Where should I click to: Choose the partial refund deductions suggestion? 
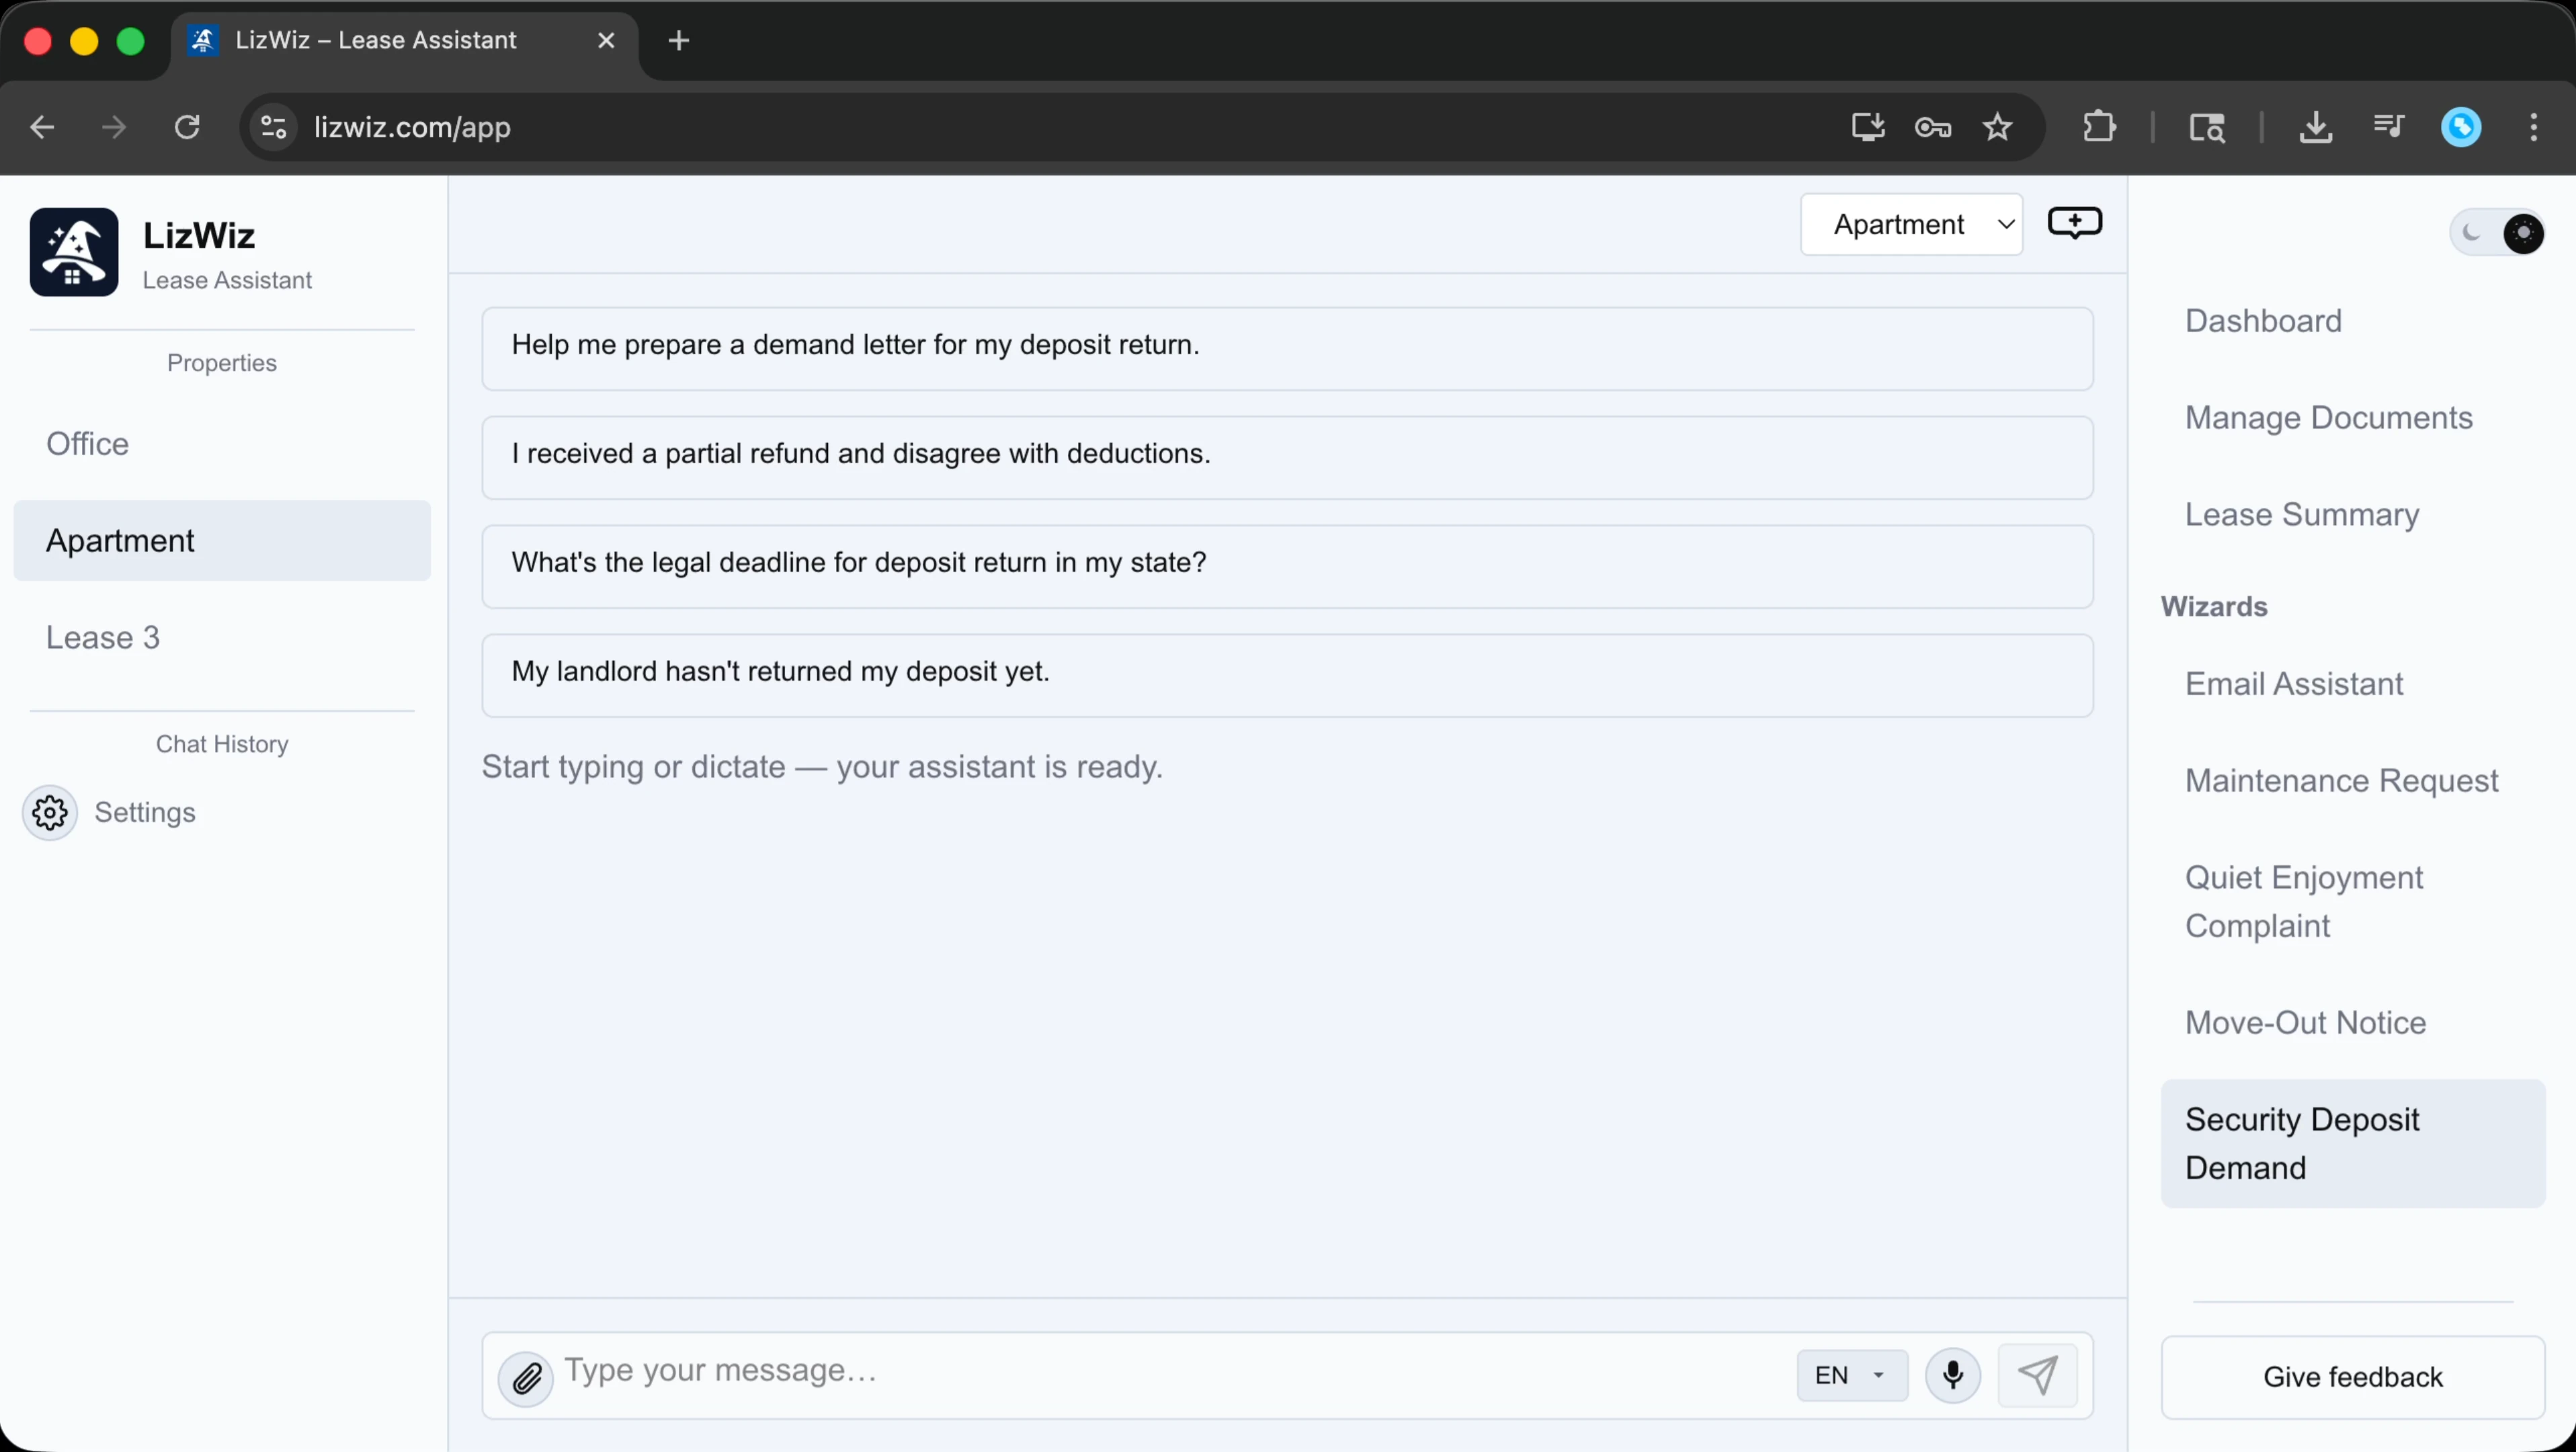tap(1287, 454)
